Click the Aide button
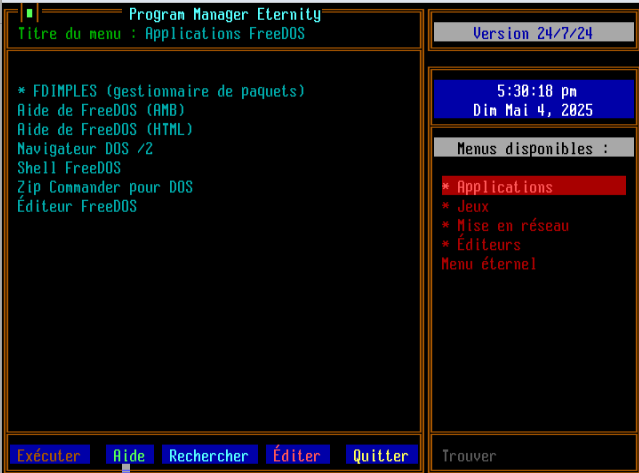Viewport: 639px width, 473px height. 128,456
